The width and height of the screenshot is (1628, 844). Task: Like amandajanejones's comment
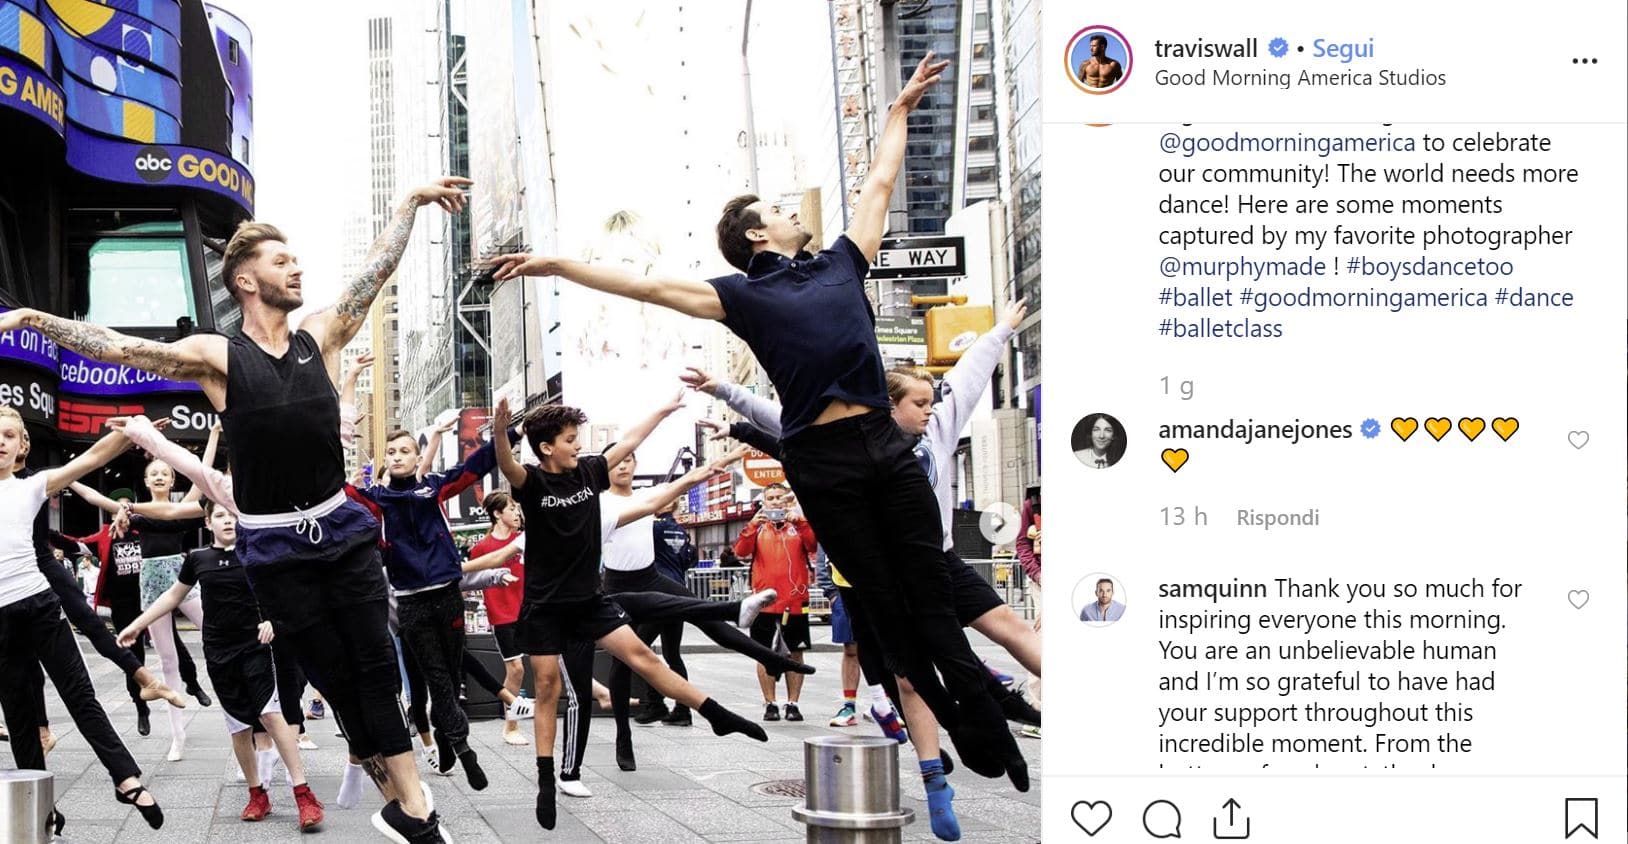click(1578, 440)
